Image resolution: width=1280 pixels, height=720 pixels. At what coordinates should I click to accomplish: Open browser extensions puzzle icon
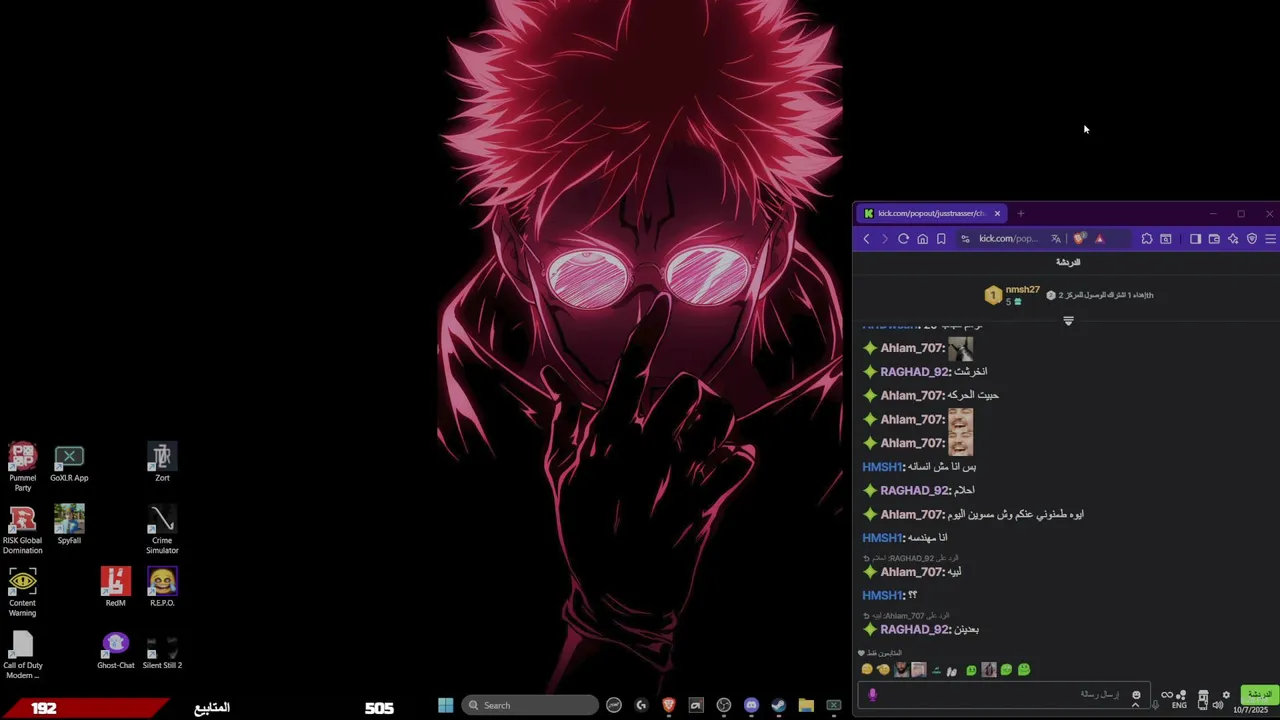pos(1147,239)
